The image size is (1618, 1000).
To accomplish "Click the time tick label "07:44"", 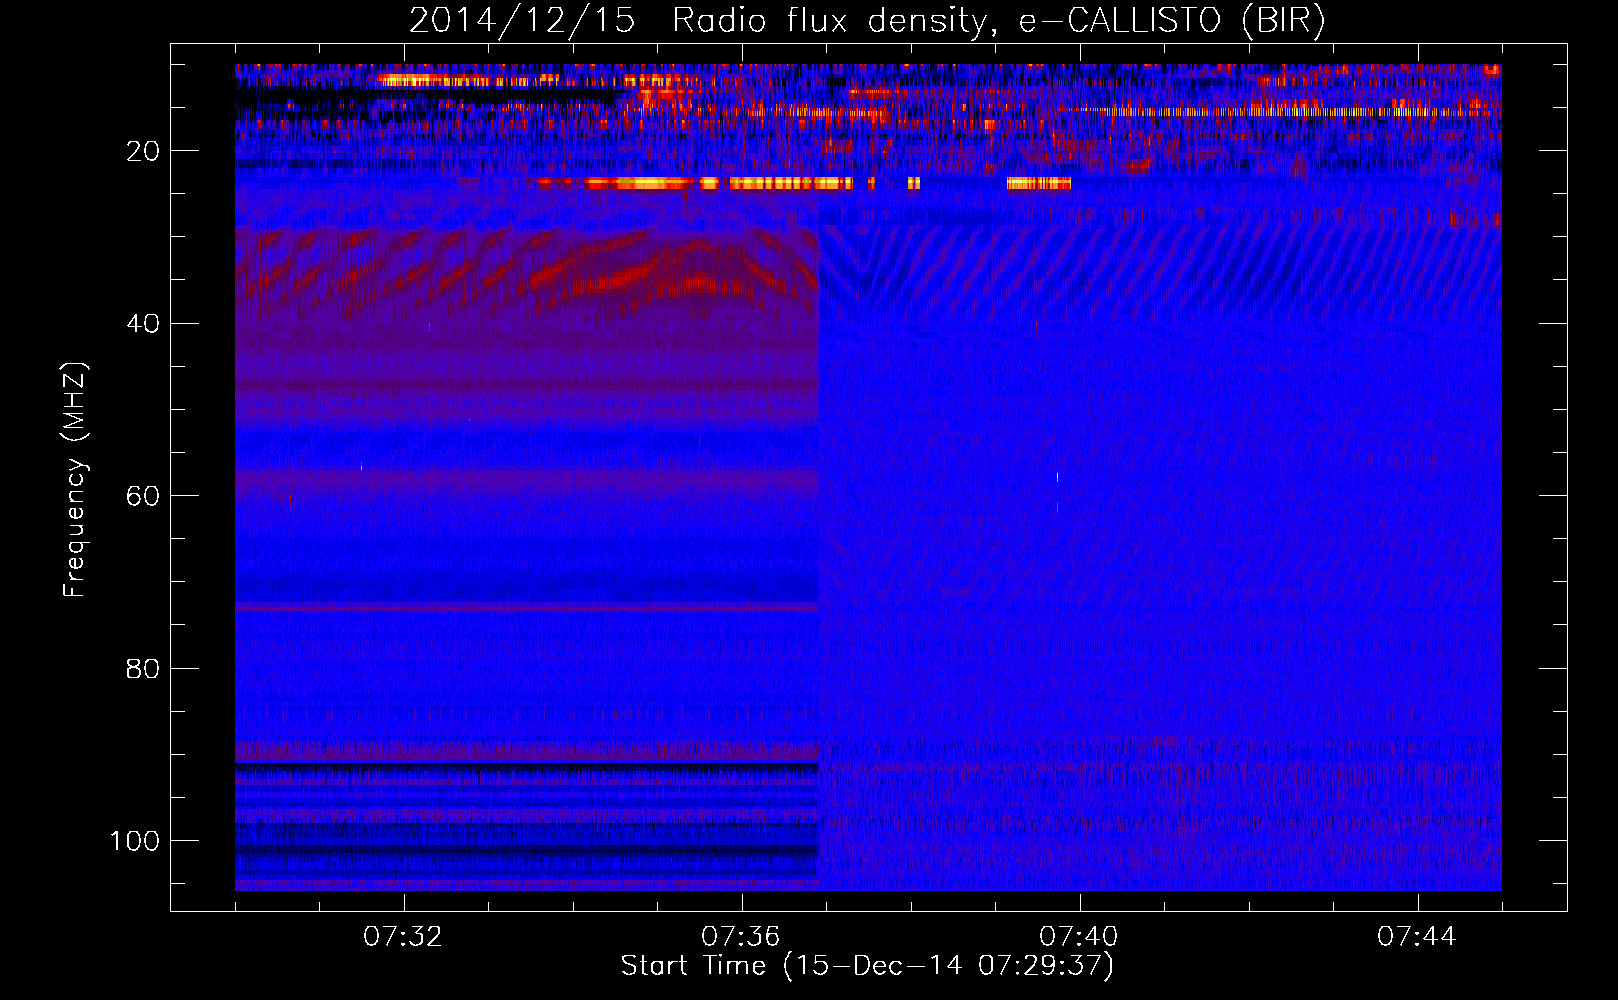I will click(x=1417, y=937).
